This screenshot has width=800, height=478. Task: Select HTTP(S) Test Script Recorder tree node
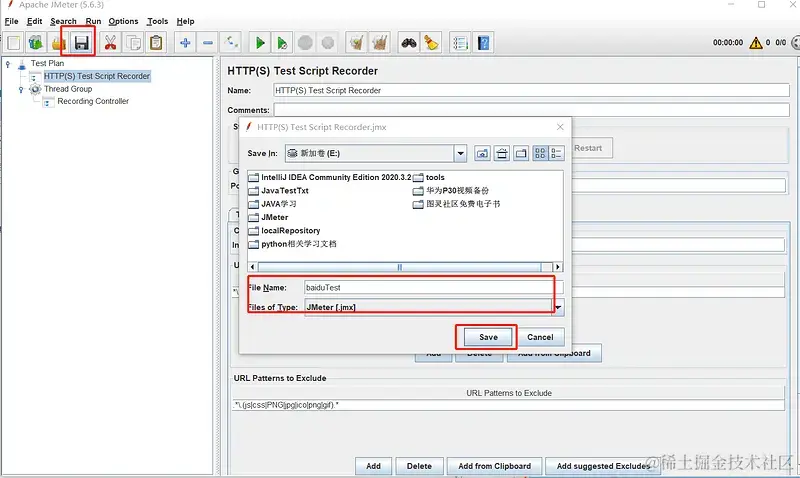click(x=97, y=76)
